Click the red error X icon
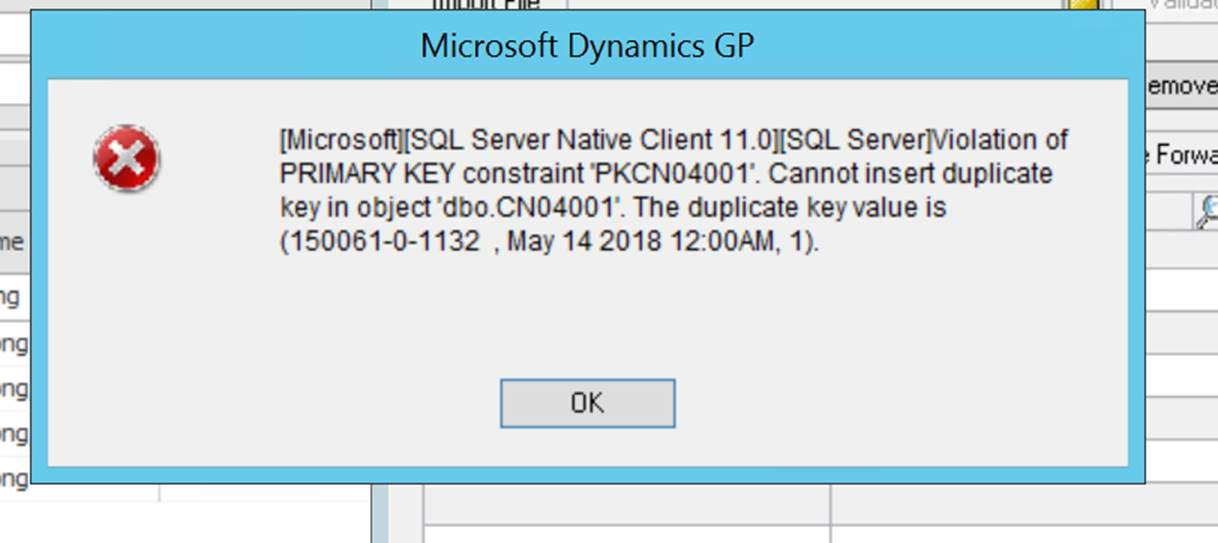The image size is (1218, 543). 126,159
